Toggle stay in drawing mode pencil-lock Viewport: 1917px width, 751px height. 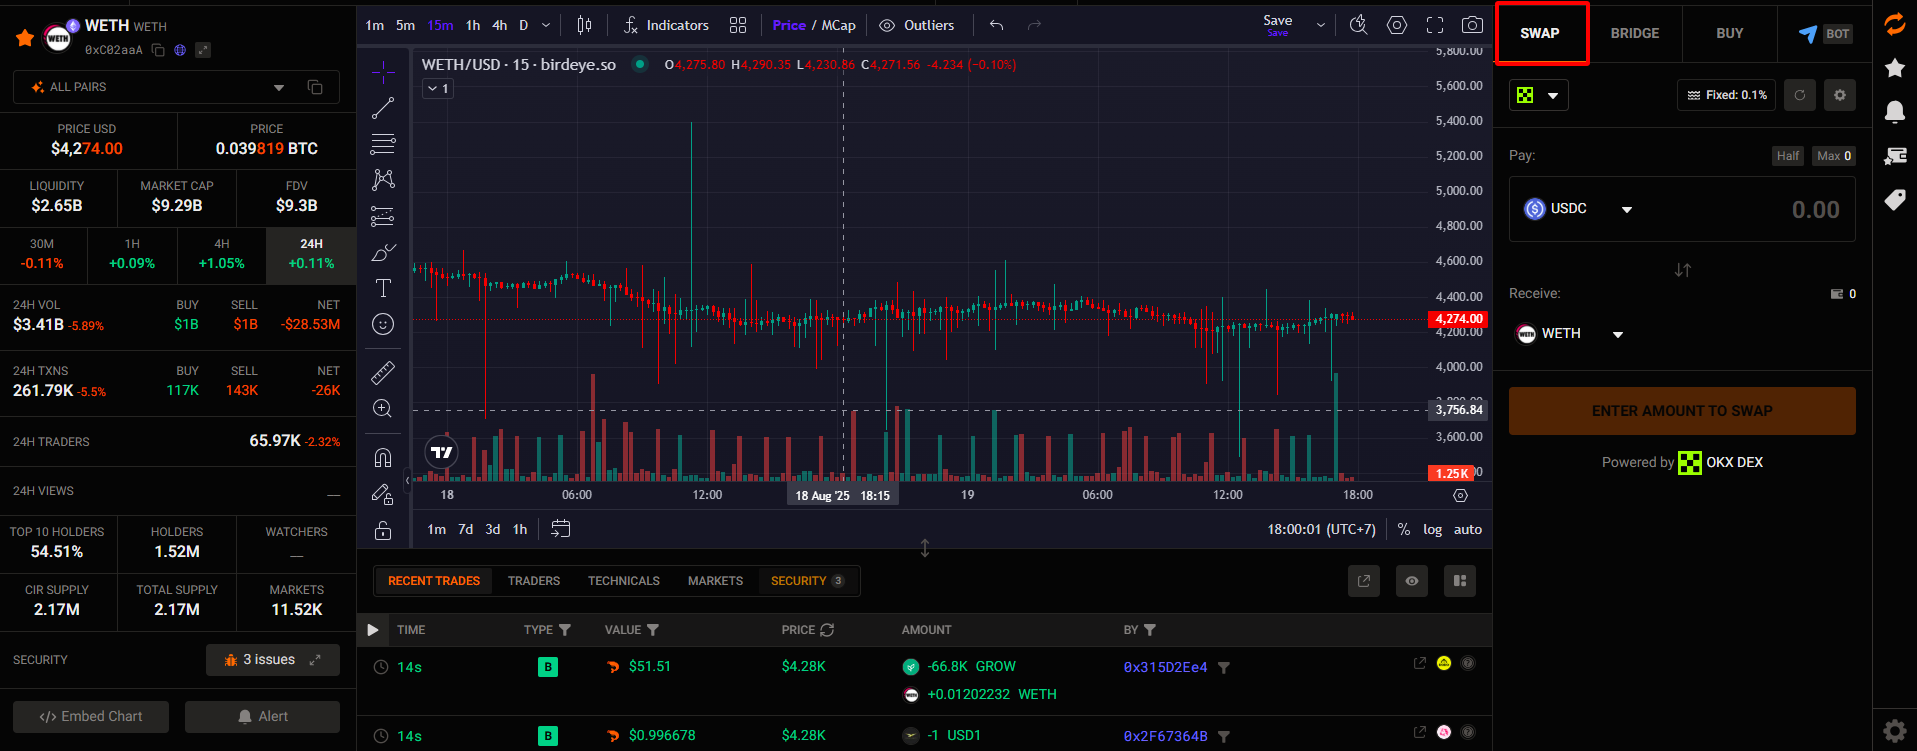click(383, 494)
